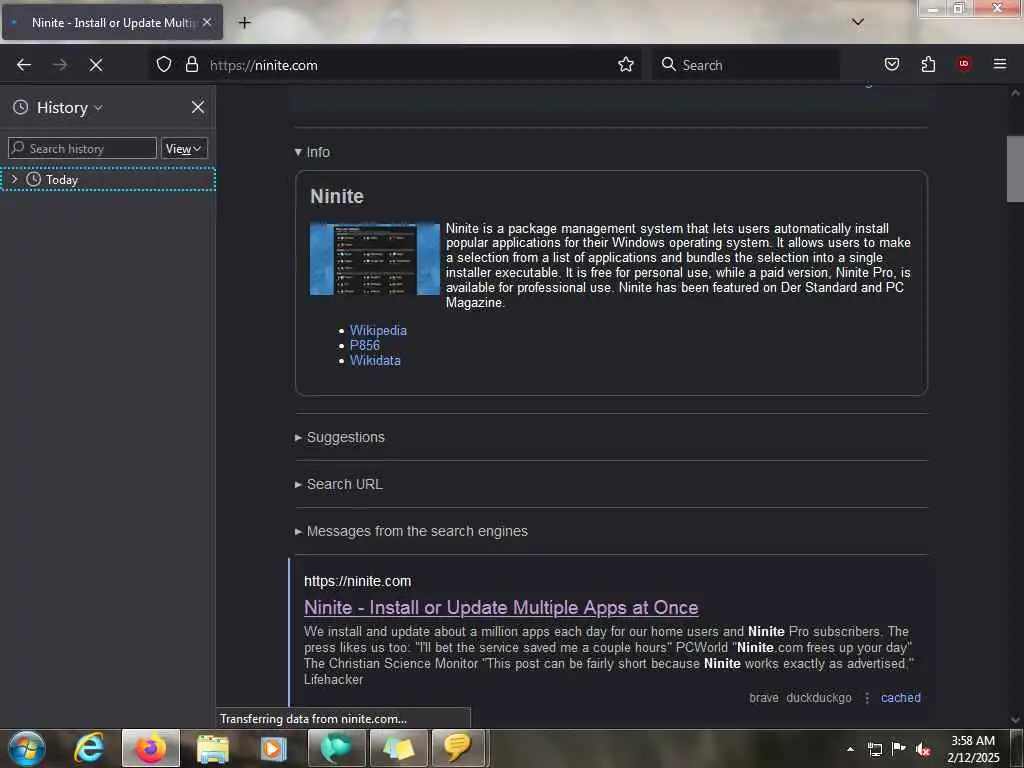Image resolution: width=1024 pixels, height=768 pixels.
Task: Close the History sidebar
Action: tap(198, 107)
